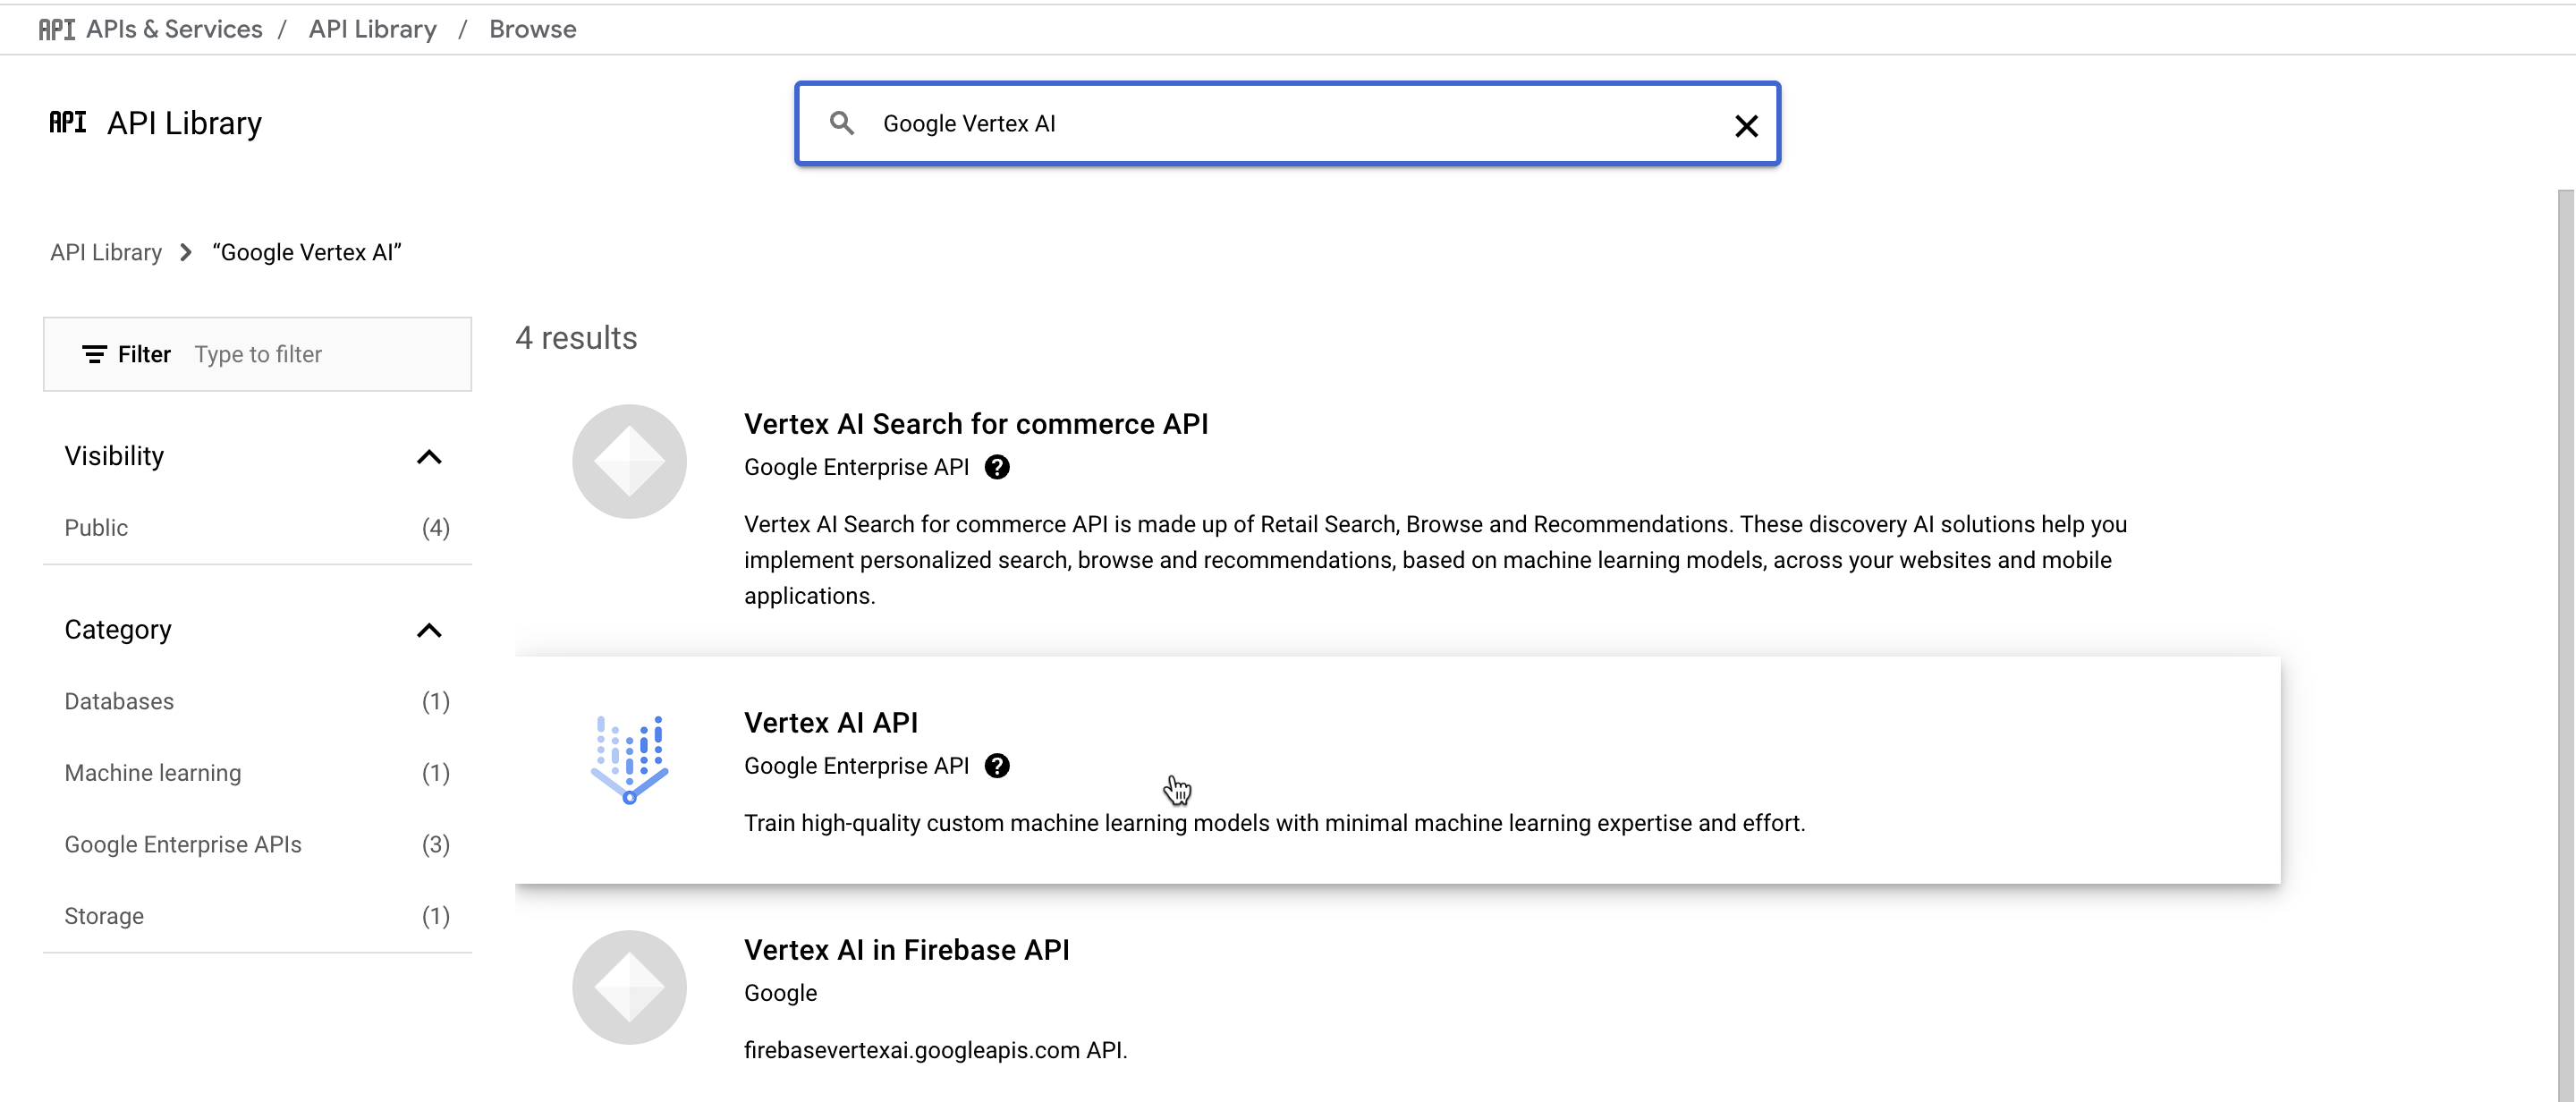Click the Vertex AI API logo icon

coord(629,759)
